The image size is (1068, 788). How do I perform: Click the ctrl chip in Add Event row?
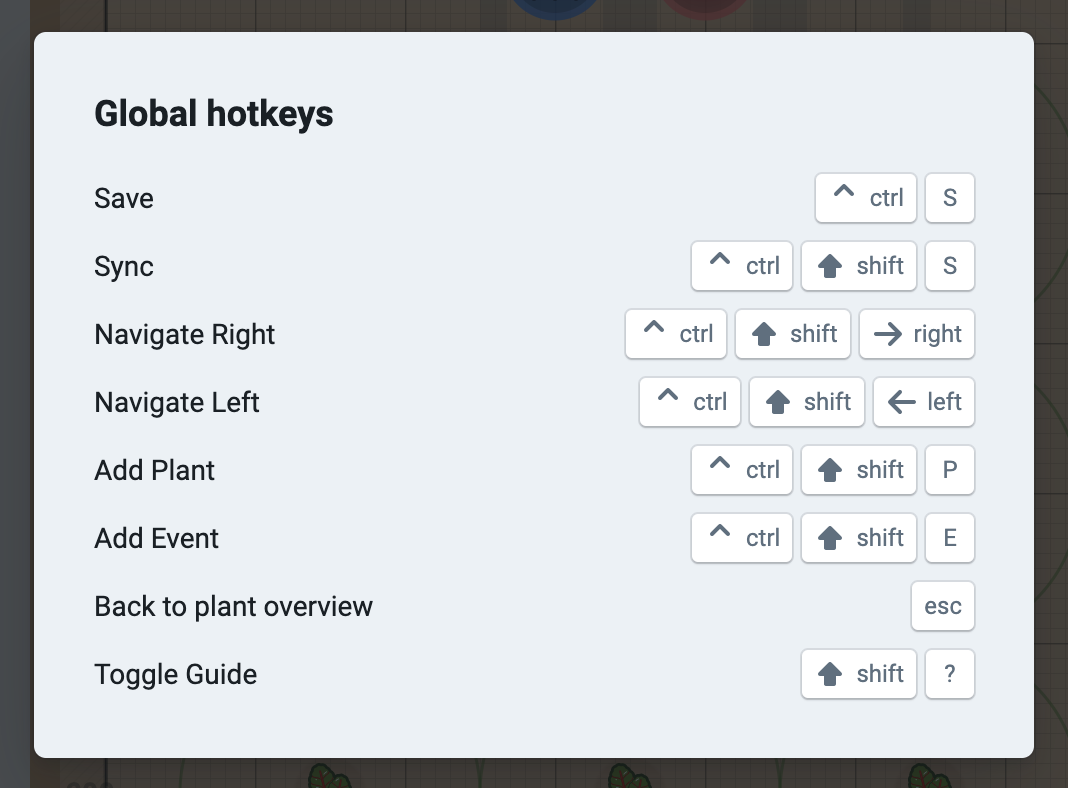pos(741,538)
